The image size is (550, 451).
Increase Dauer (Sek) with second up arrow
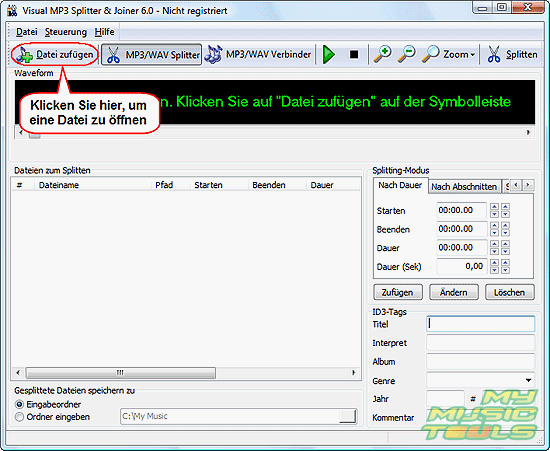pyautogui.click(x=505, y=262)
